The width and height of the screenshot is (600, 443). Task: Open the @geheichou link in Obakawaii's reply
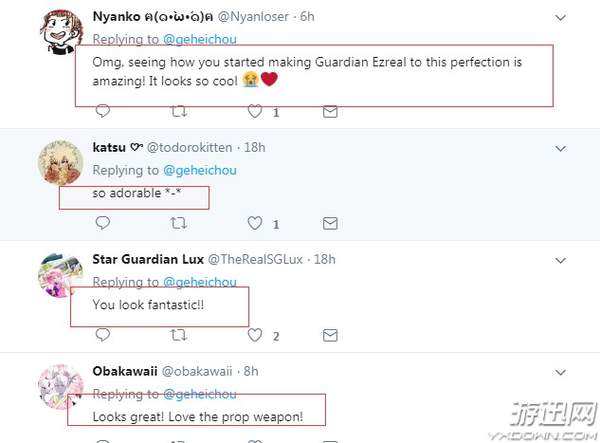tap(200, 393)
